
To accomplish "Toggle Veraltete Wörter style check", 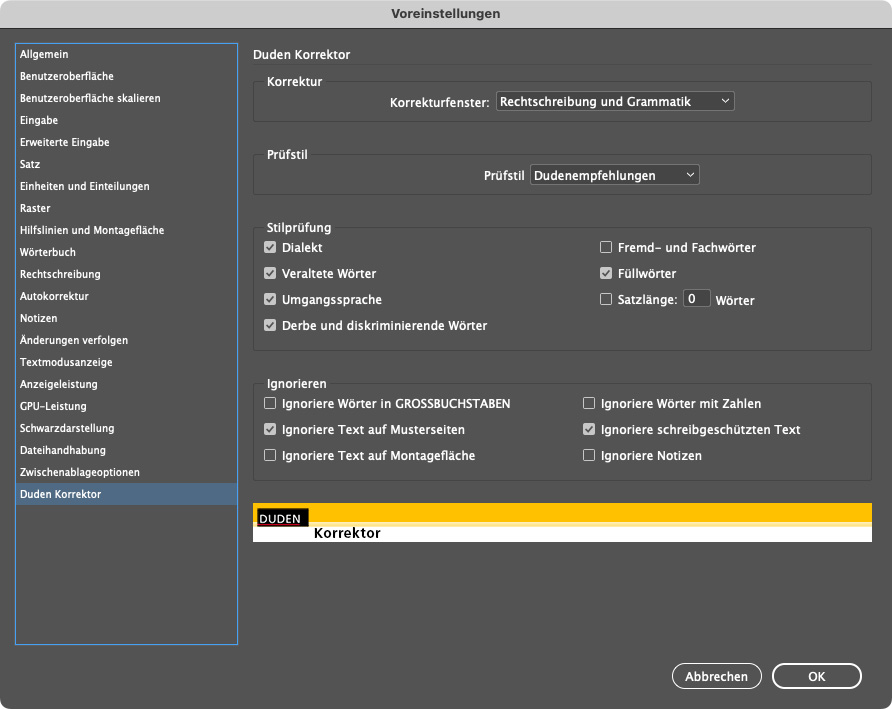I will tap(270, 273).
